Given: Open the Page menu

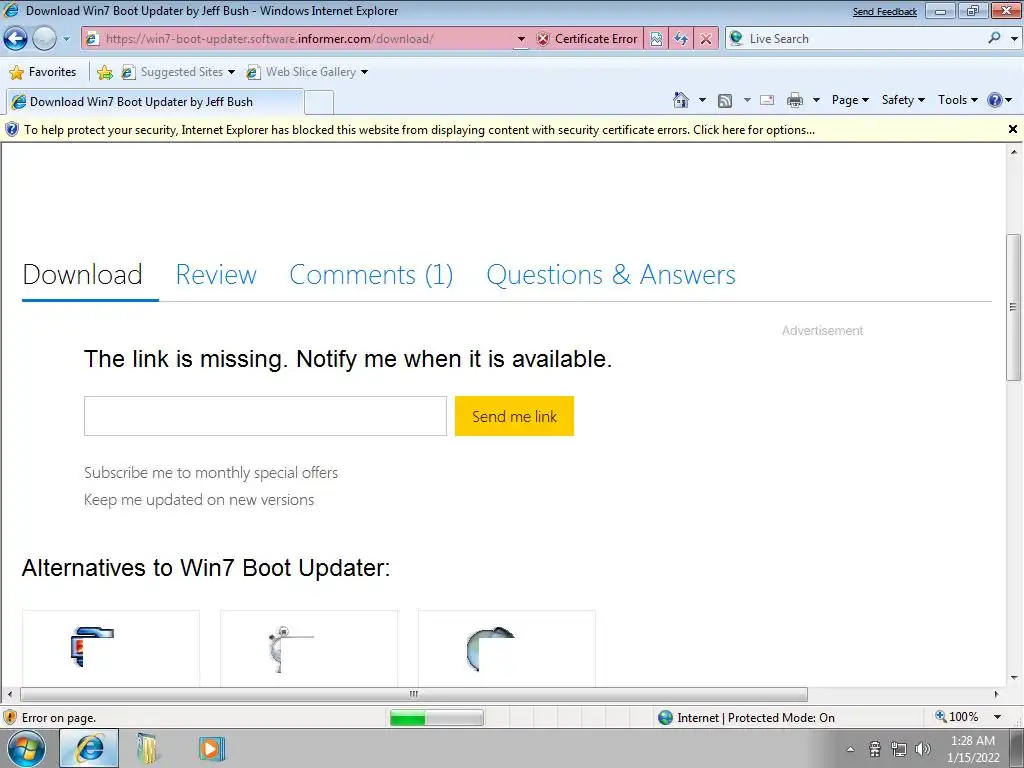Looking at the screenshot, I should (x=850, y=100).
